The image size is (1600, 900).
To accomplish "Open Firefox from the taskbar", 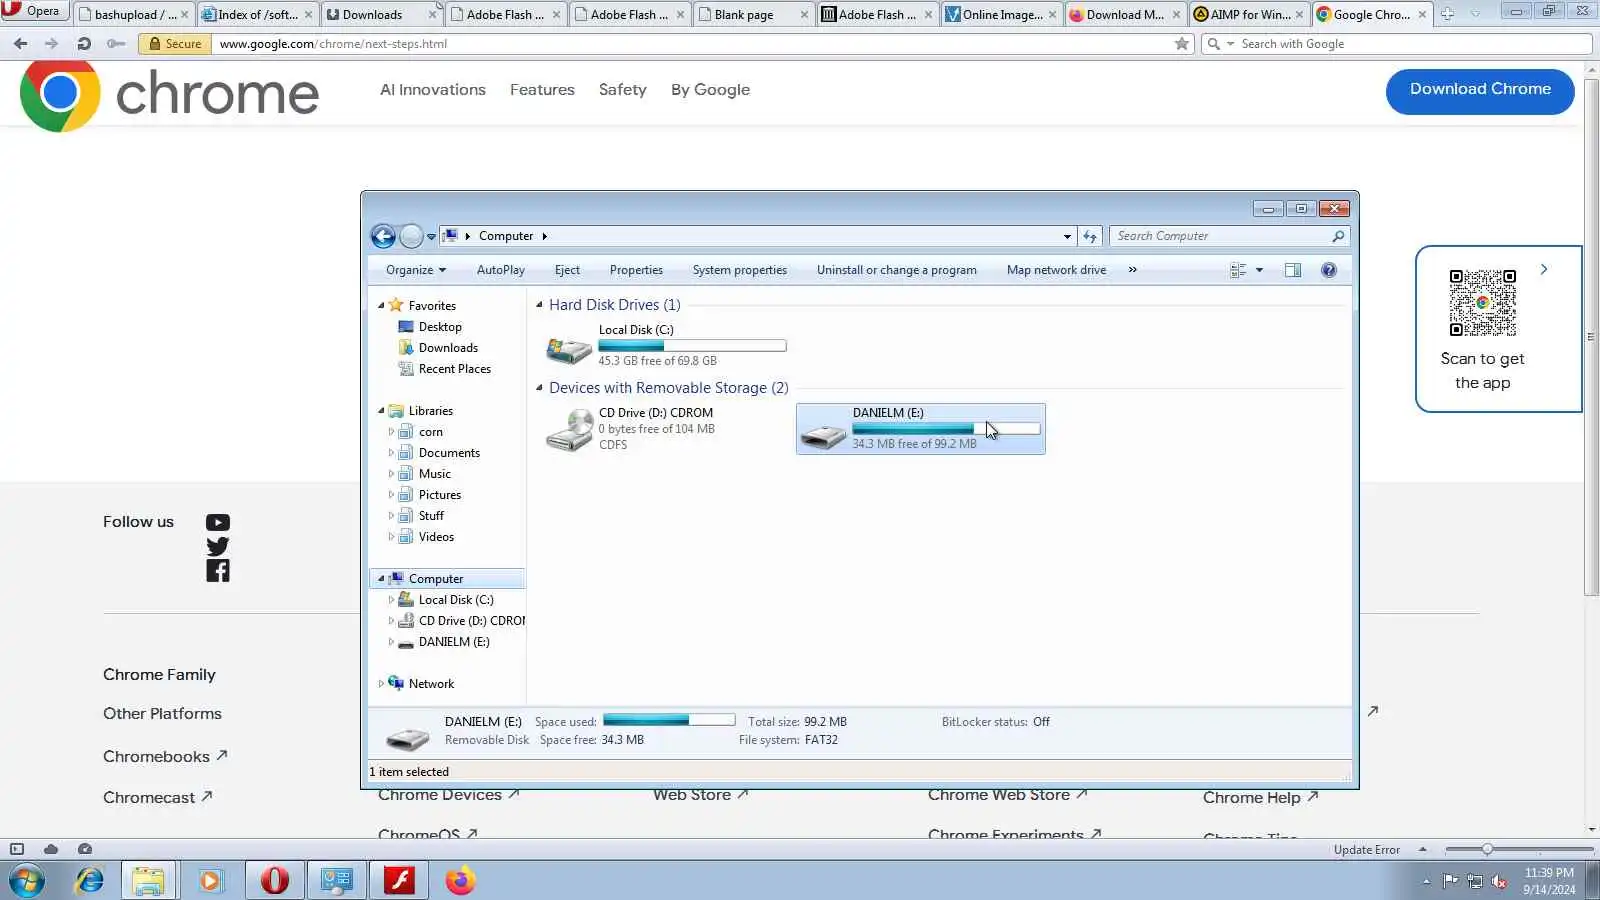I will pyautogui.click(x=460, y=881).
